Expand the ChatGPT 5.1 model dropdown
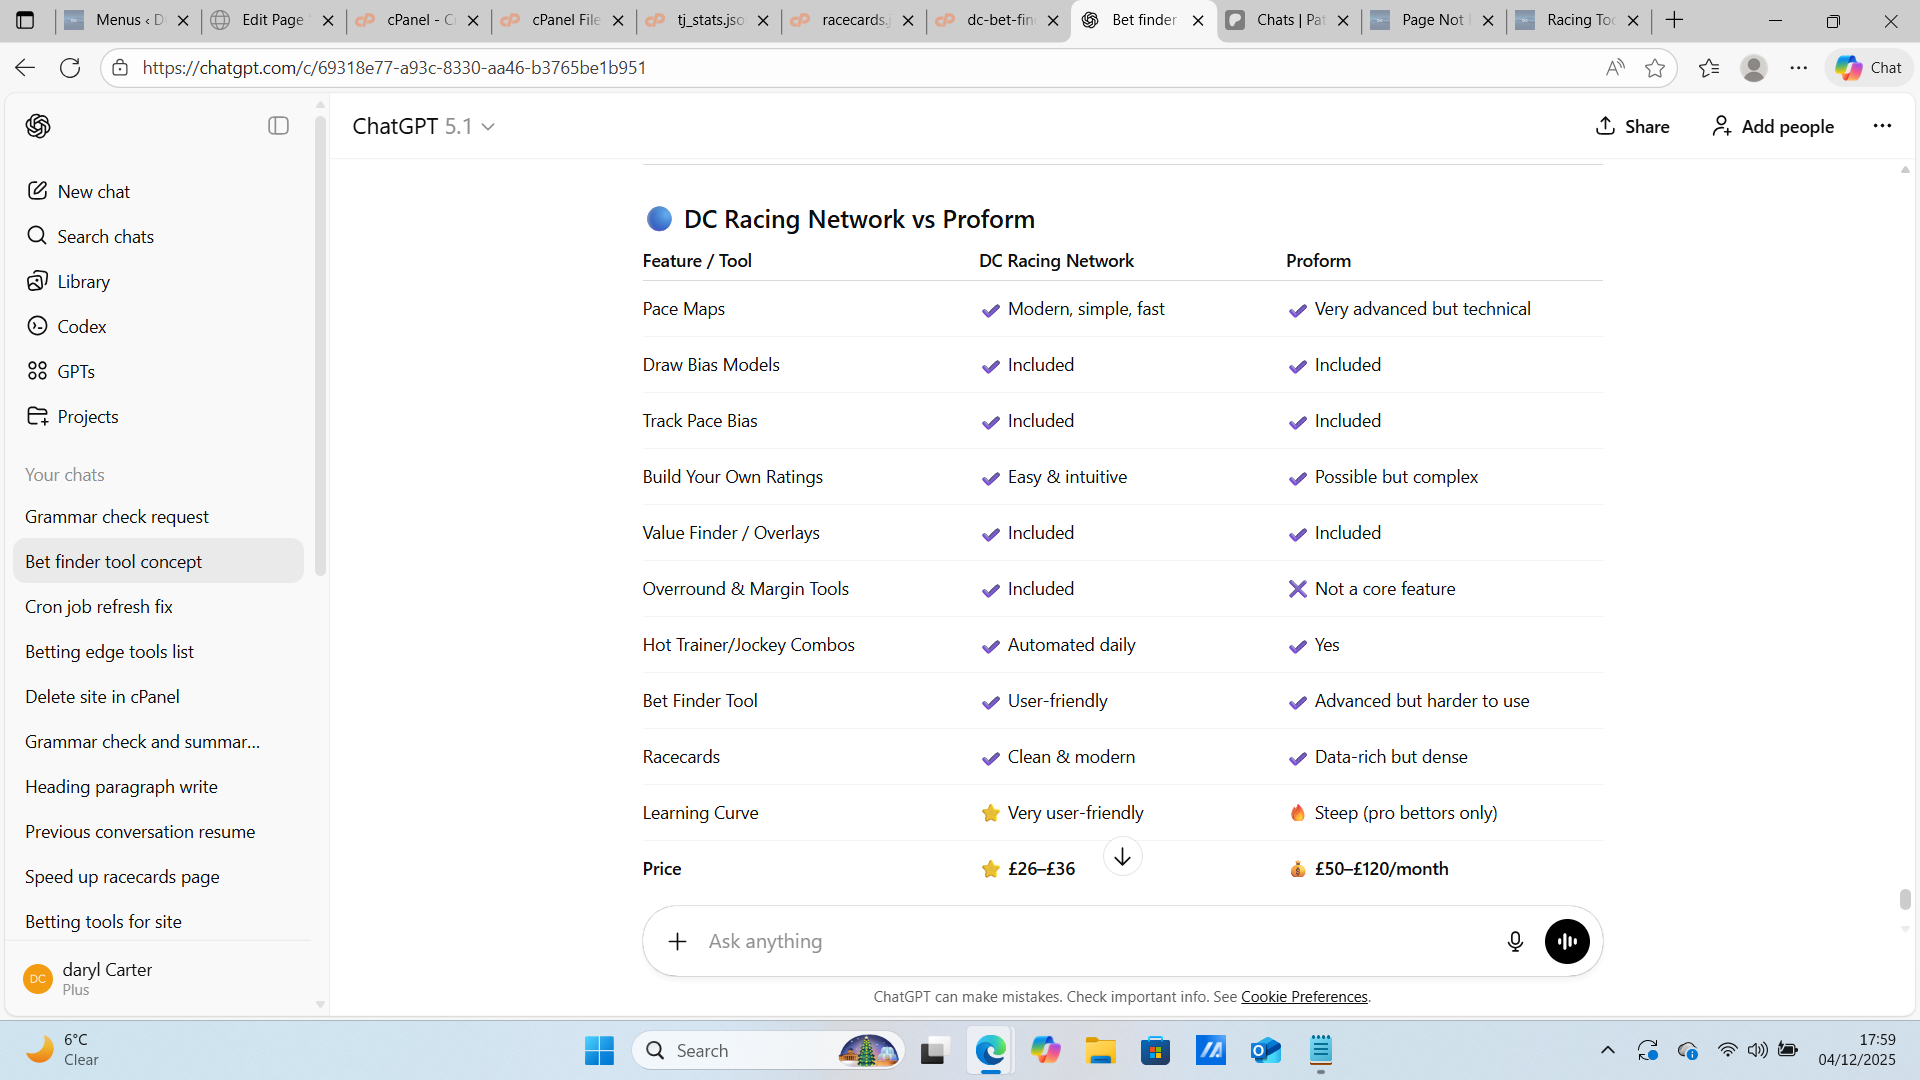 tap(424, 126)
